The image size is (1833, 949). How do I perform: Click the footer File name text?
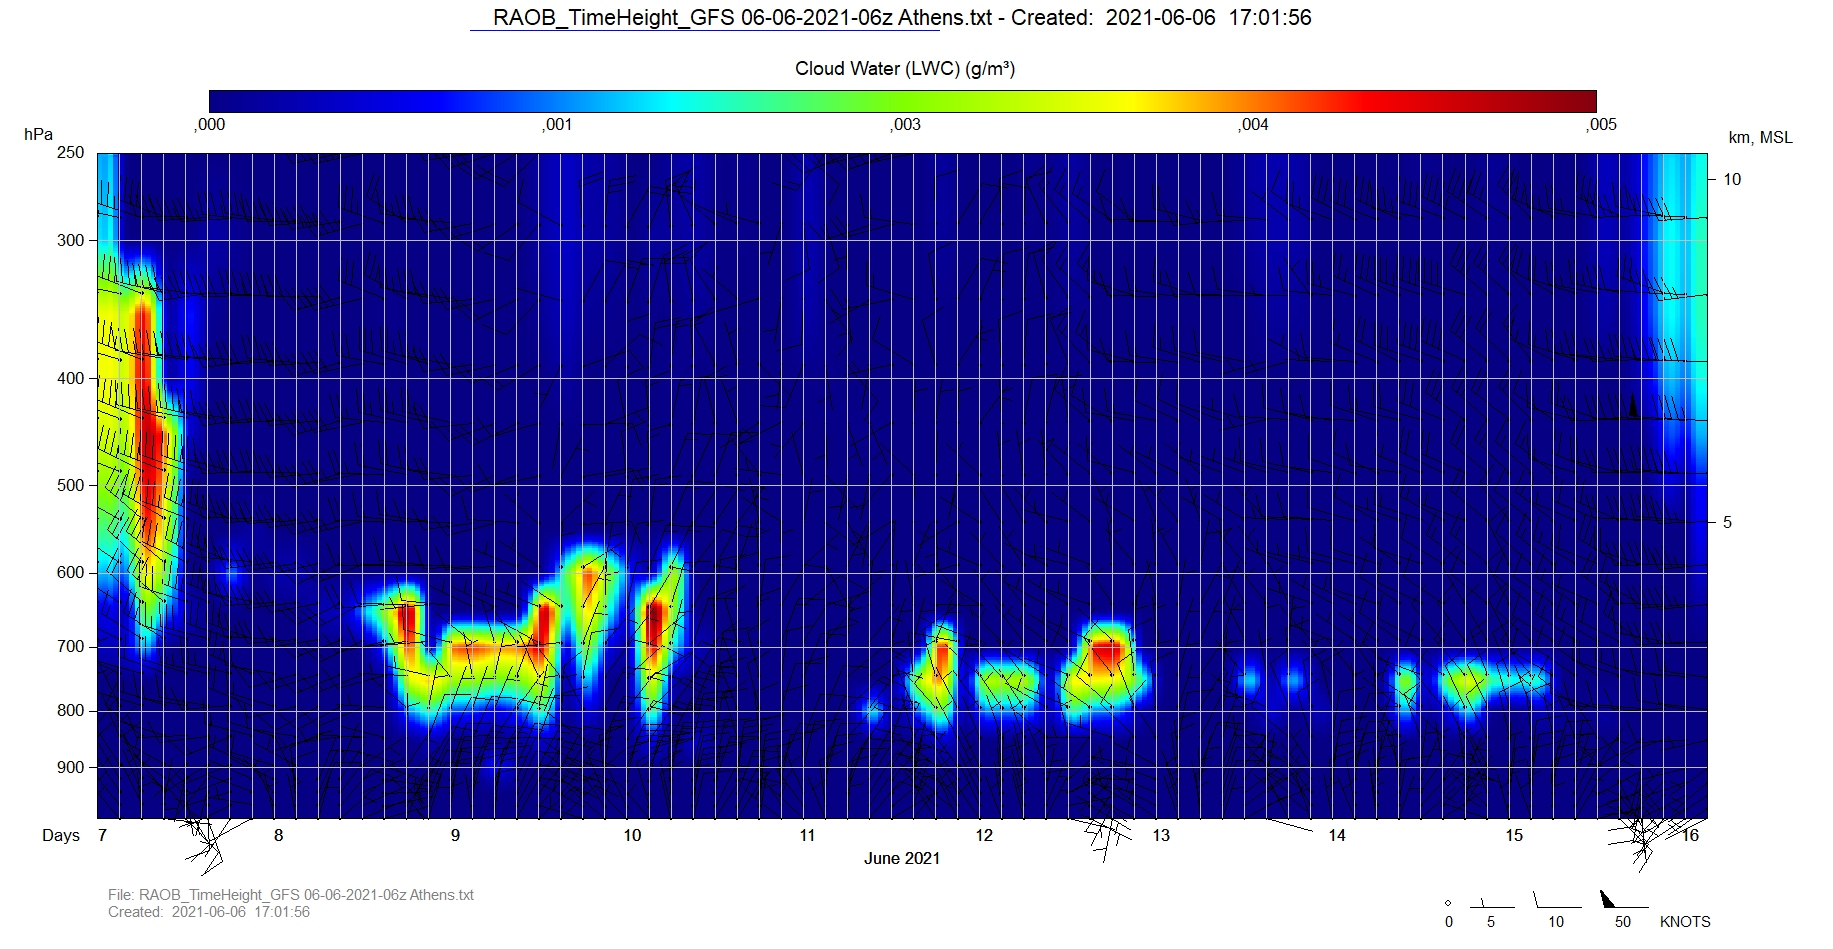(x=290, y=895)
